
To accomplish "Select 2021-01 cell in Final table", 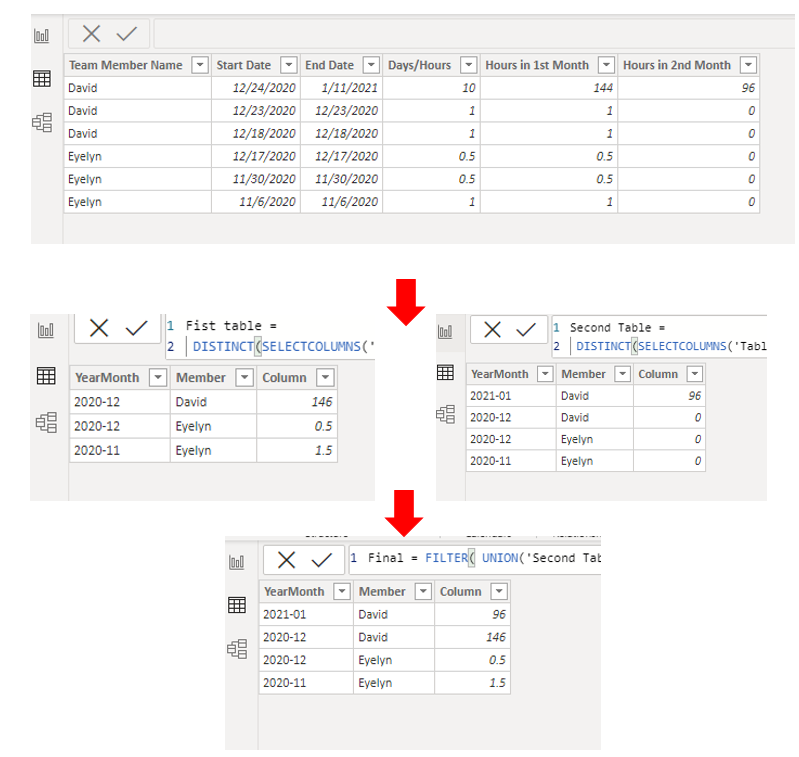I will coord(306,614).
